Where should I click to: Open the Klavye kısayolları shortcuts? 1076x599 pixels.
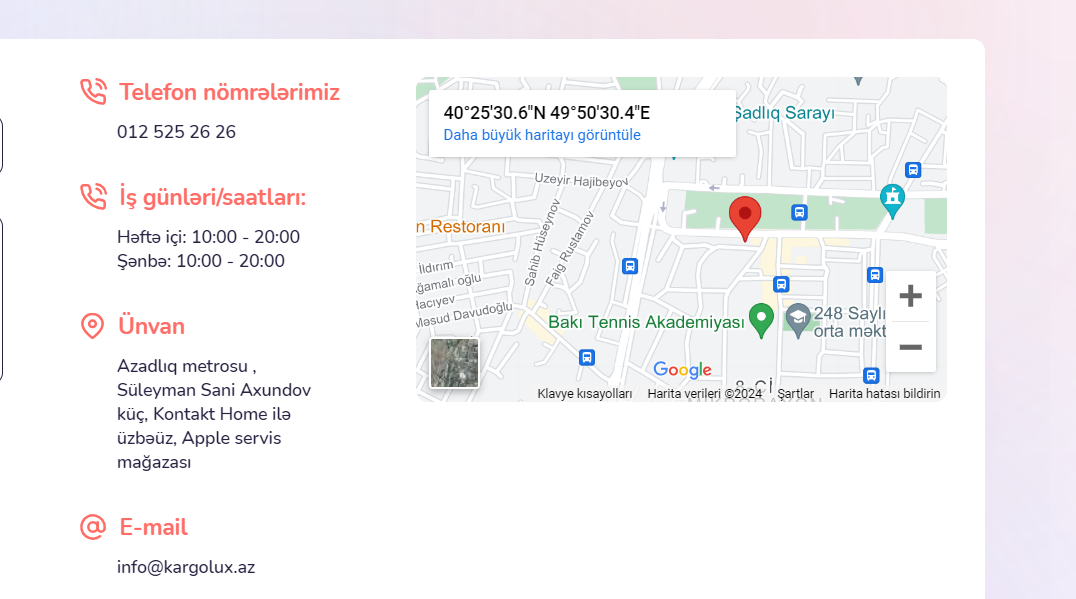point(585,394)
